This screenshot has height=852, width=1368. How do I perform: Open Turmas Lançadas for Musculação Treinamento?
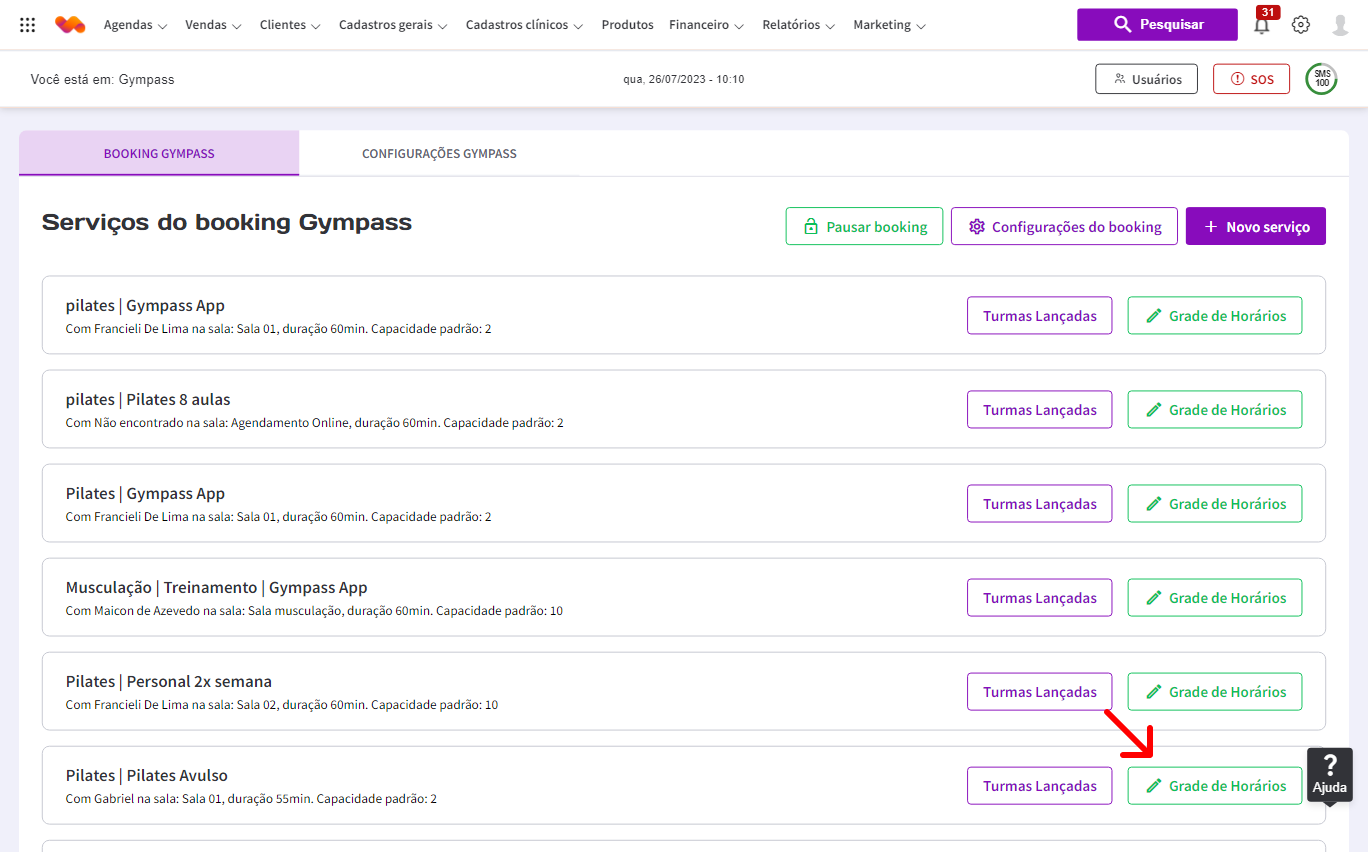[1039, 597]
